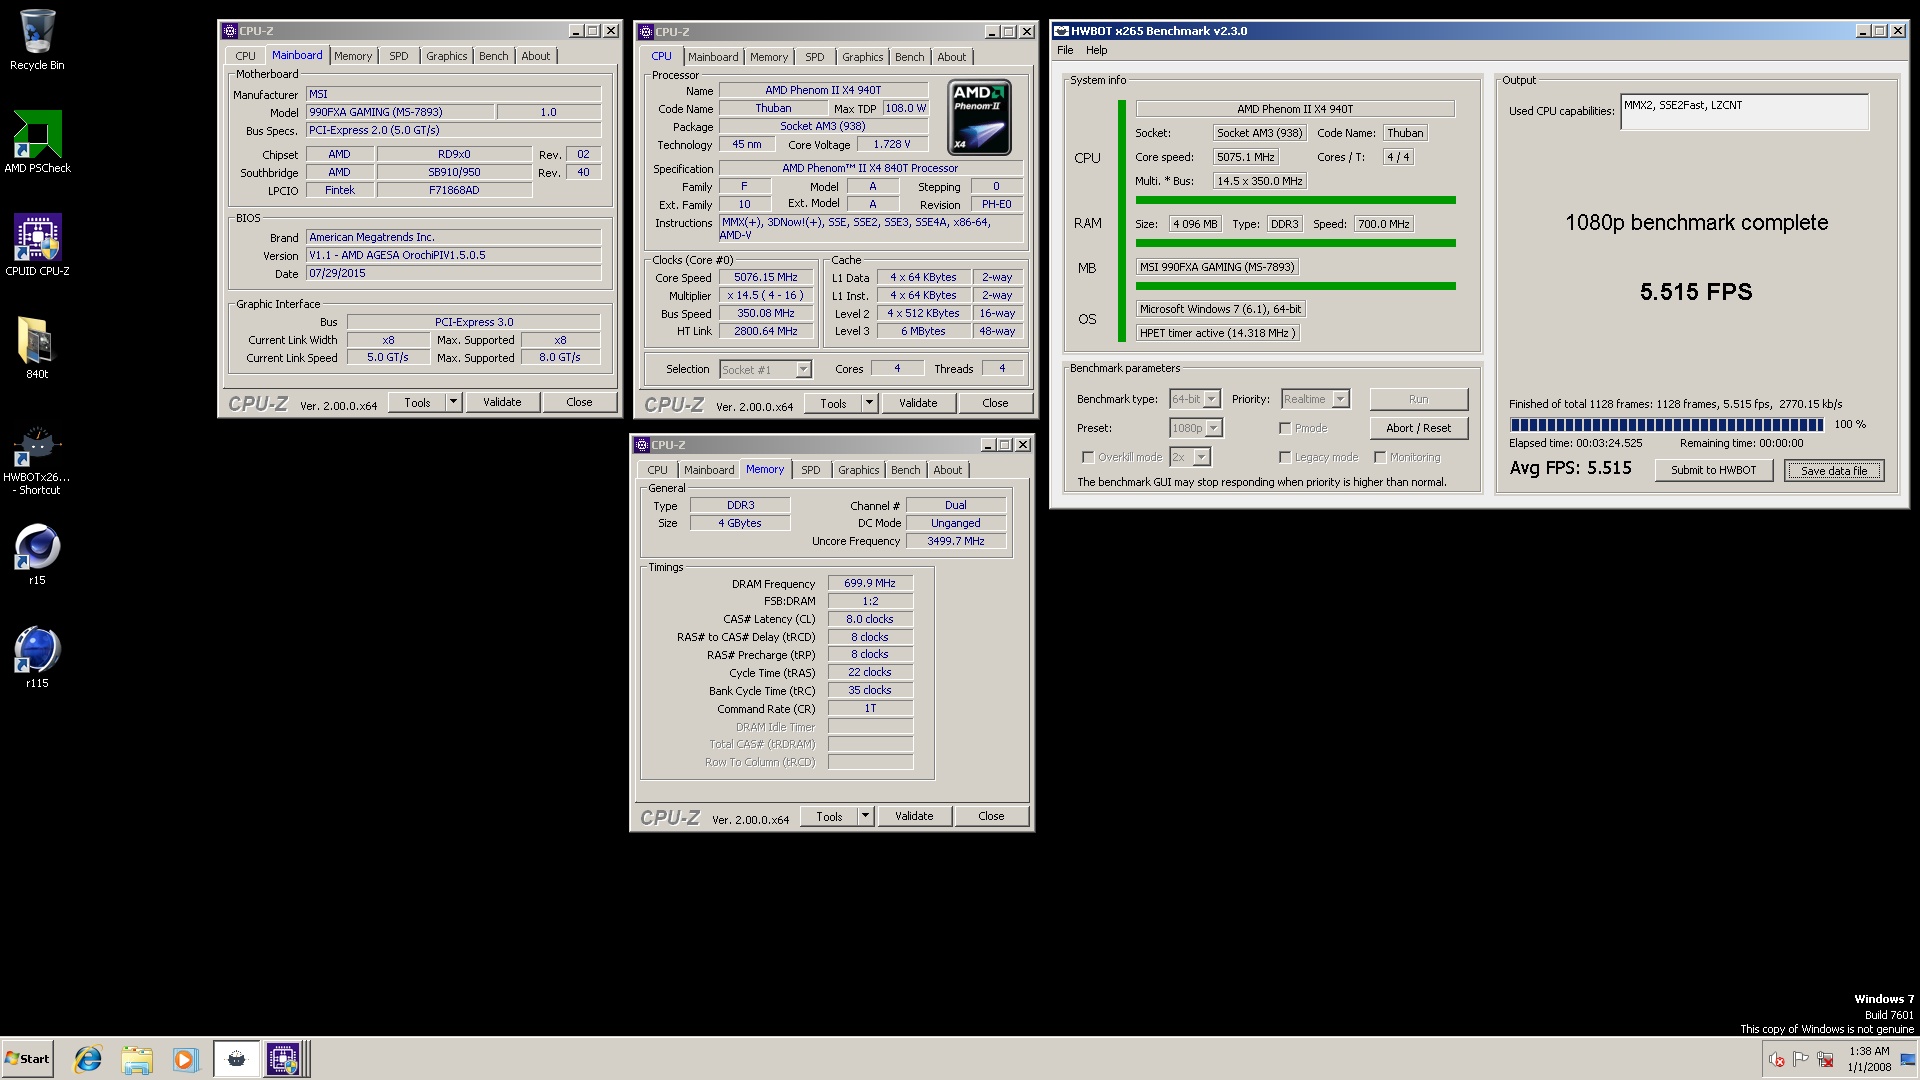
Task: Open Internet Explorer from the taskbar
Action: click(88, 1059)
